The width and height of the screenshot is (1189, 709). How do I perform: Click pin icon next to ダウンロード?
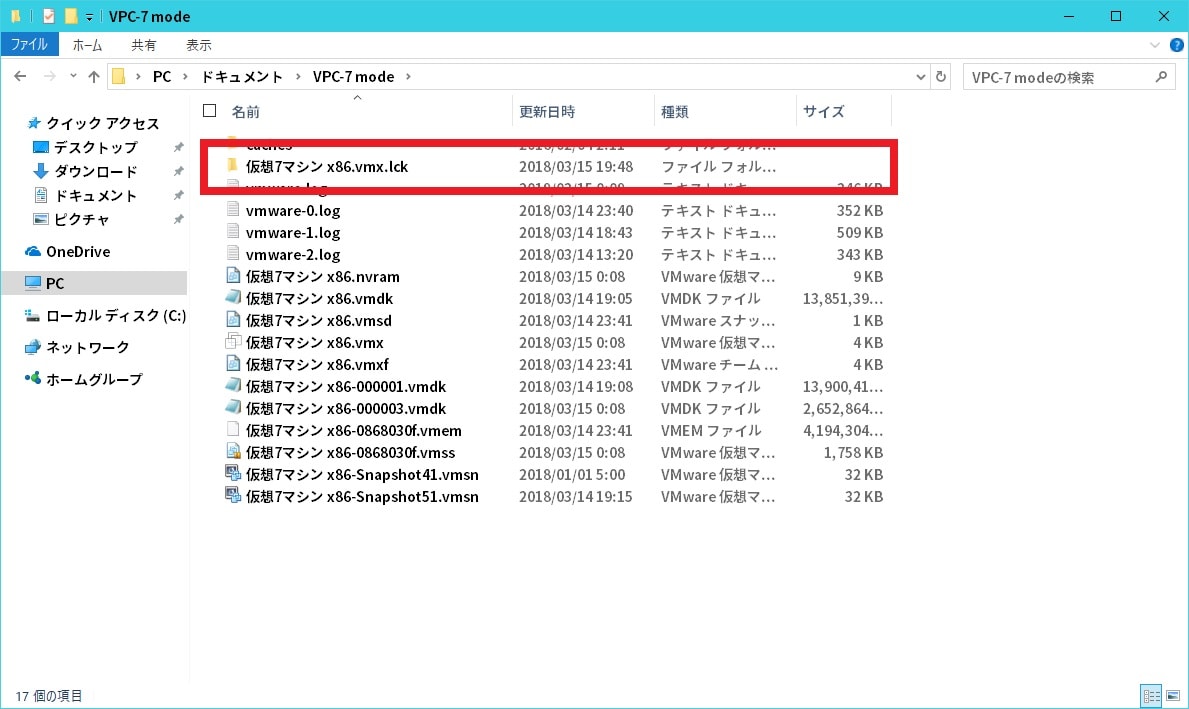point(178,171)
